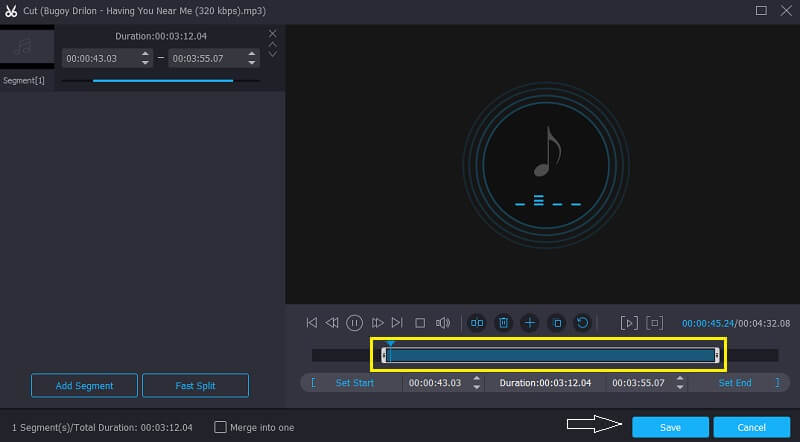This screenshot has height=442, width=800.
Task: Click the split segment icon
Action: coord(477,323)
